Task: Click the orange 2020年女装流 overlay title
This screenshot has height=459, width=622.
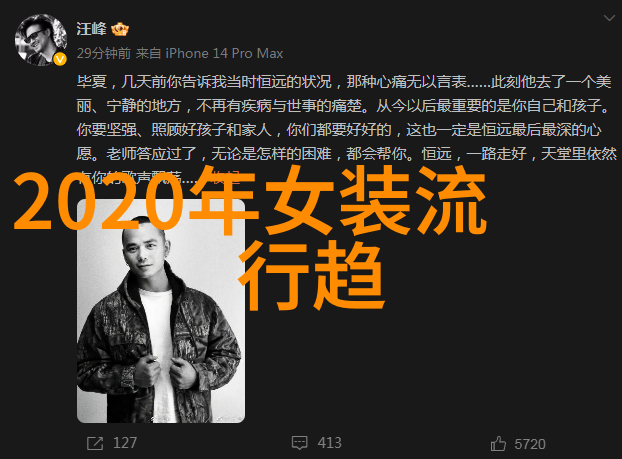Action: [250, 200]
